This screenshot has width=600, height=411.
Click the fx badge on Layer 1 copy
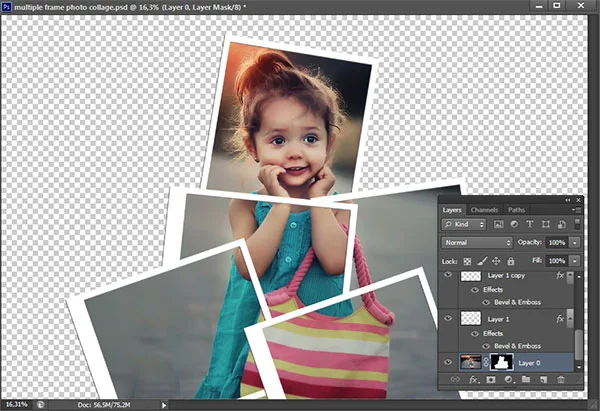[560, 276]
